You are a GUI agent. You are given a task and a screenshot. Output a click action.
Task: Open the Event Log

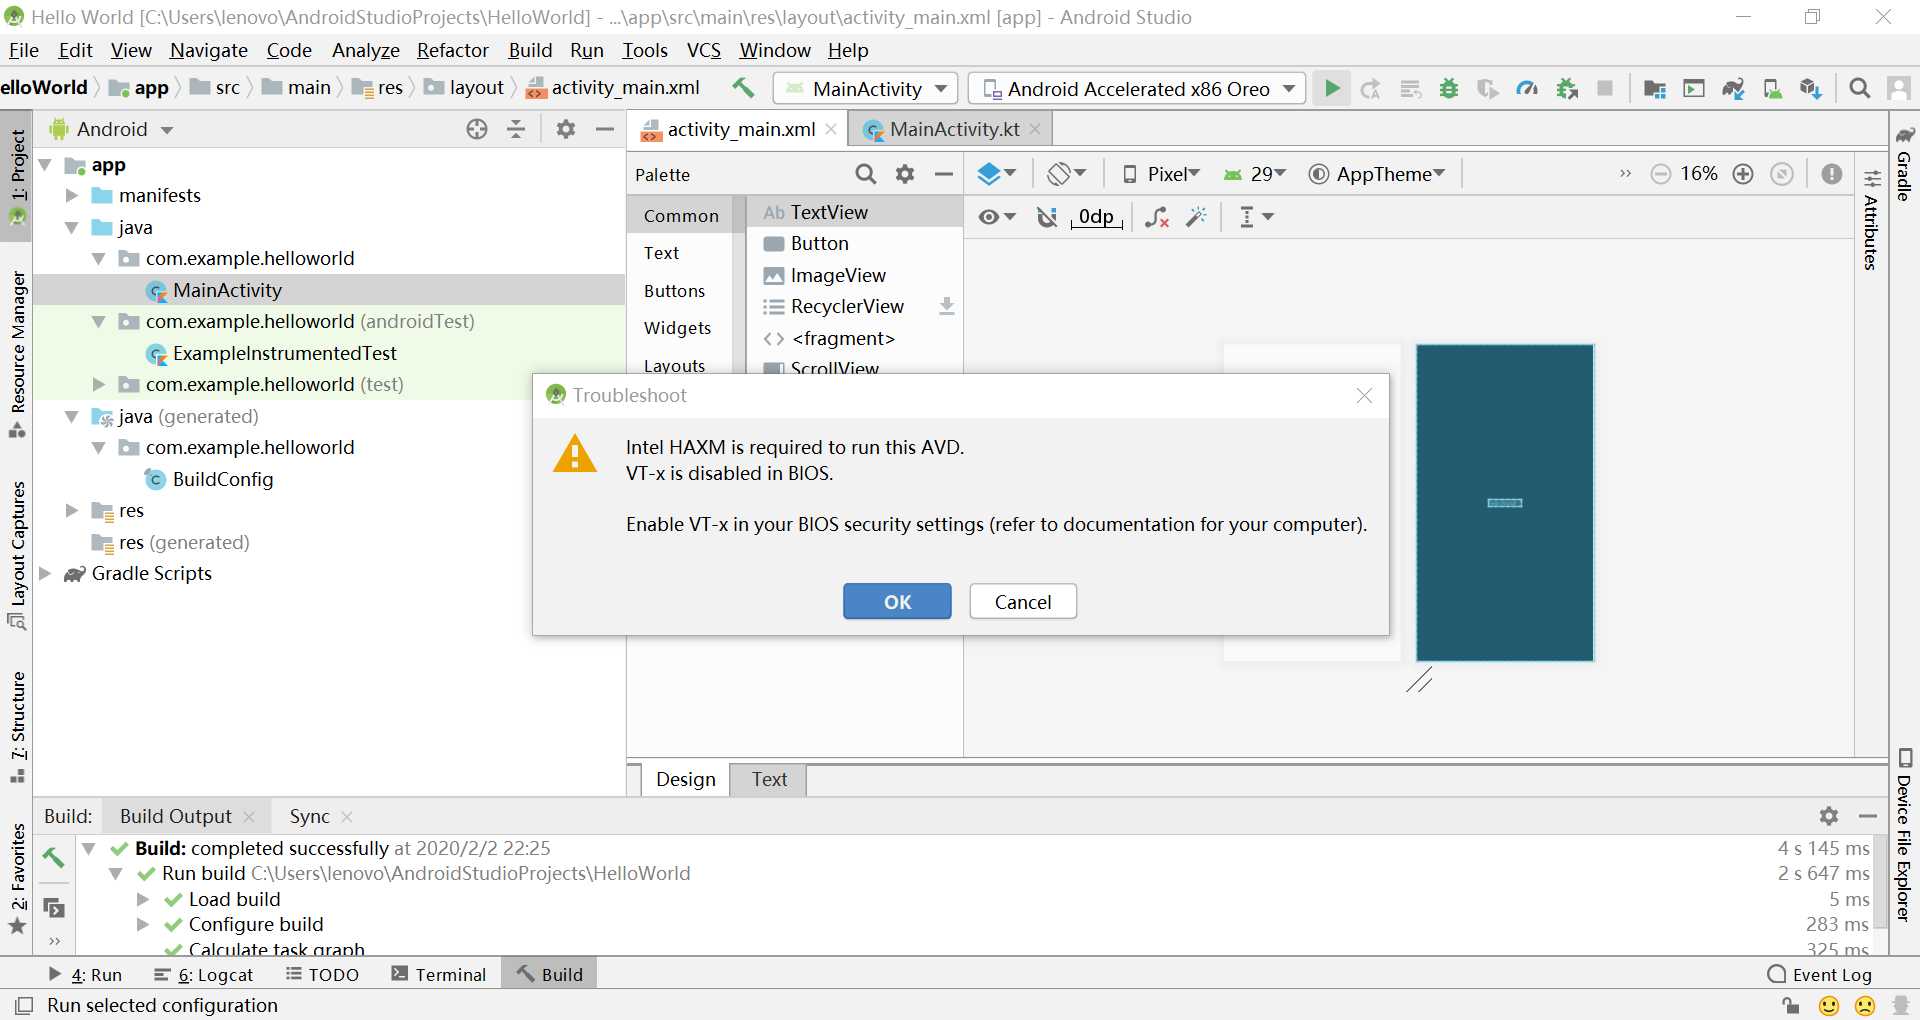1820,974
